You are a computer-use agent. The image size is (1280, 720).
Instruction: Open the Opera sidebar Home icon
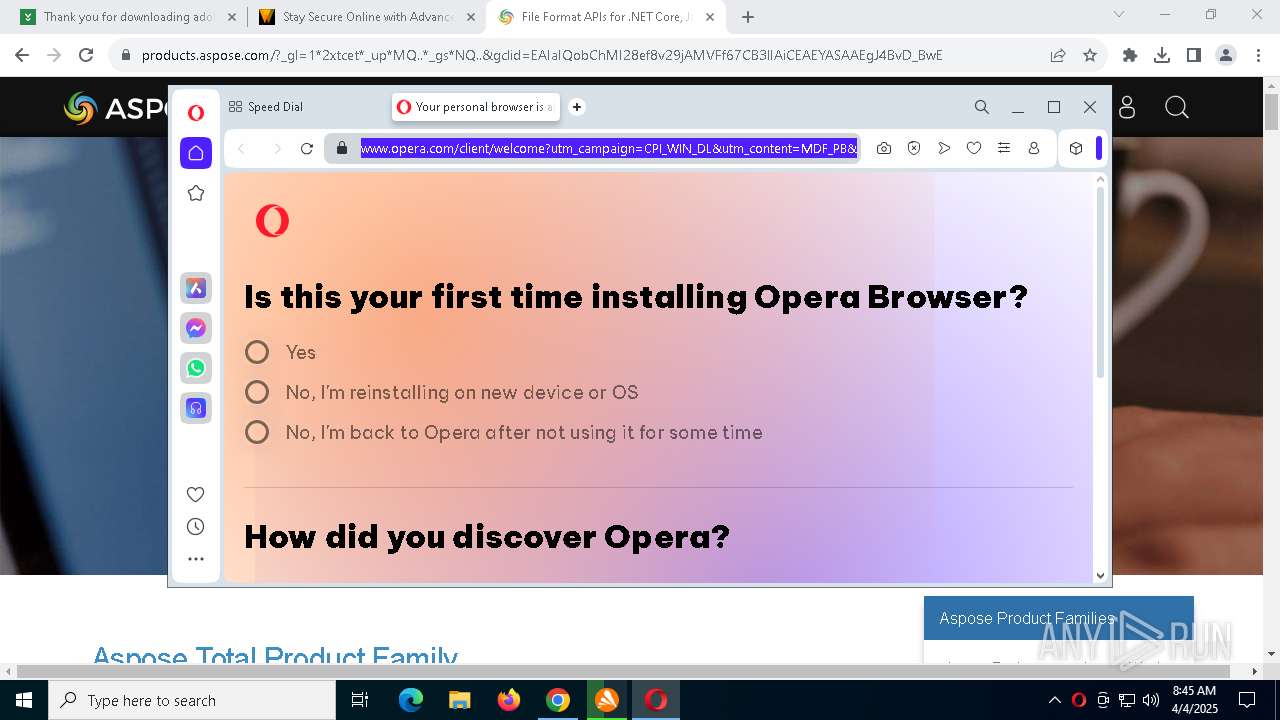pos(196,153)
